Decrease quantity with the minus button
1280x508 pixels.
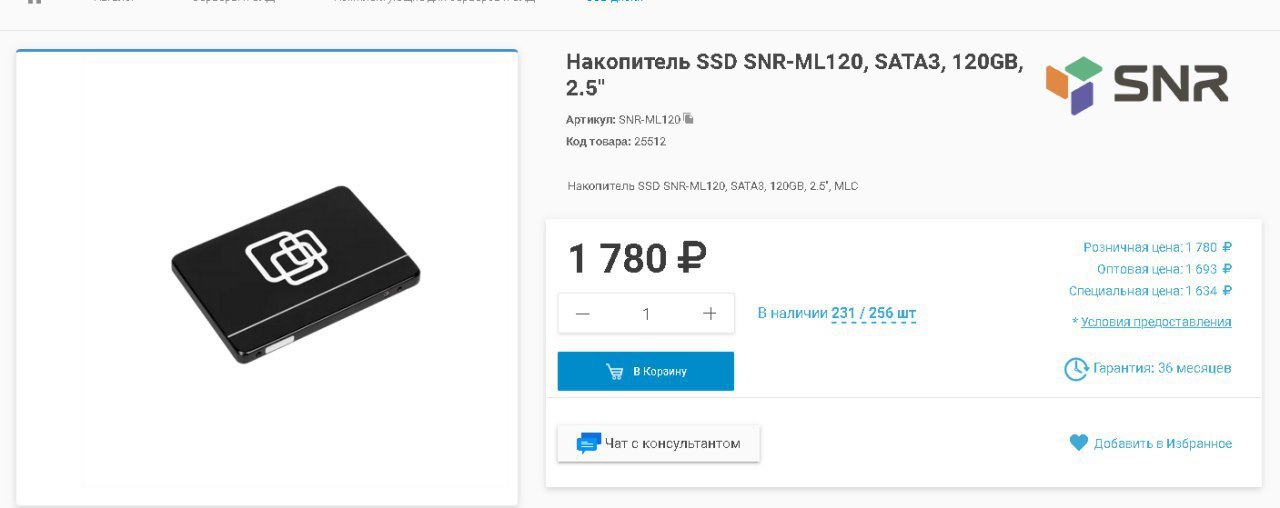pos(583,314)
